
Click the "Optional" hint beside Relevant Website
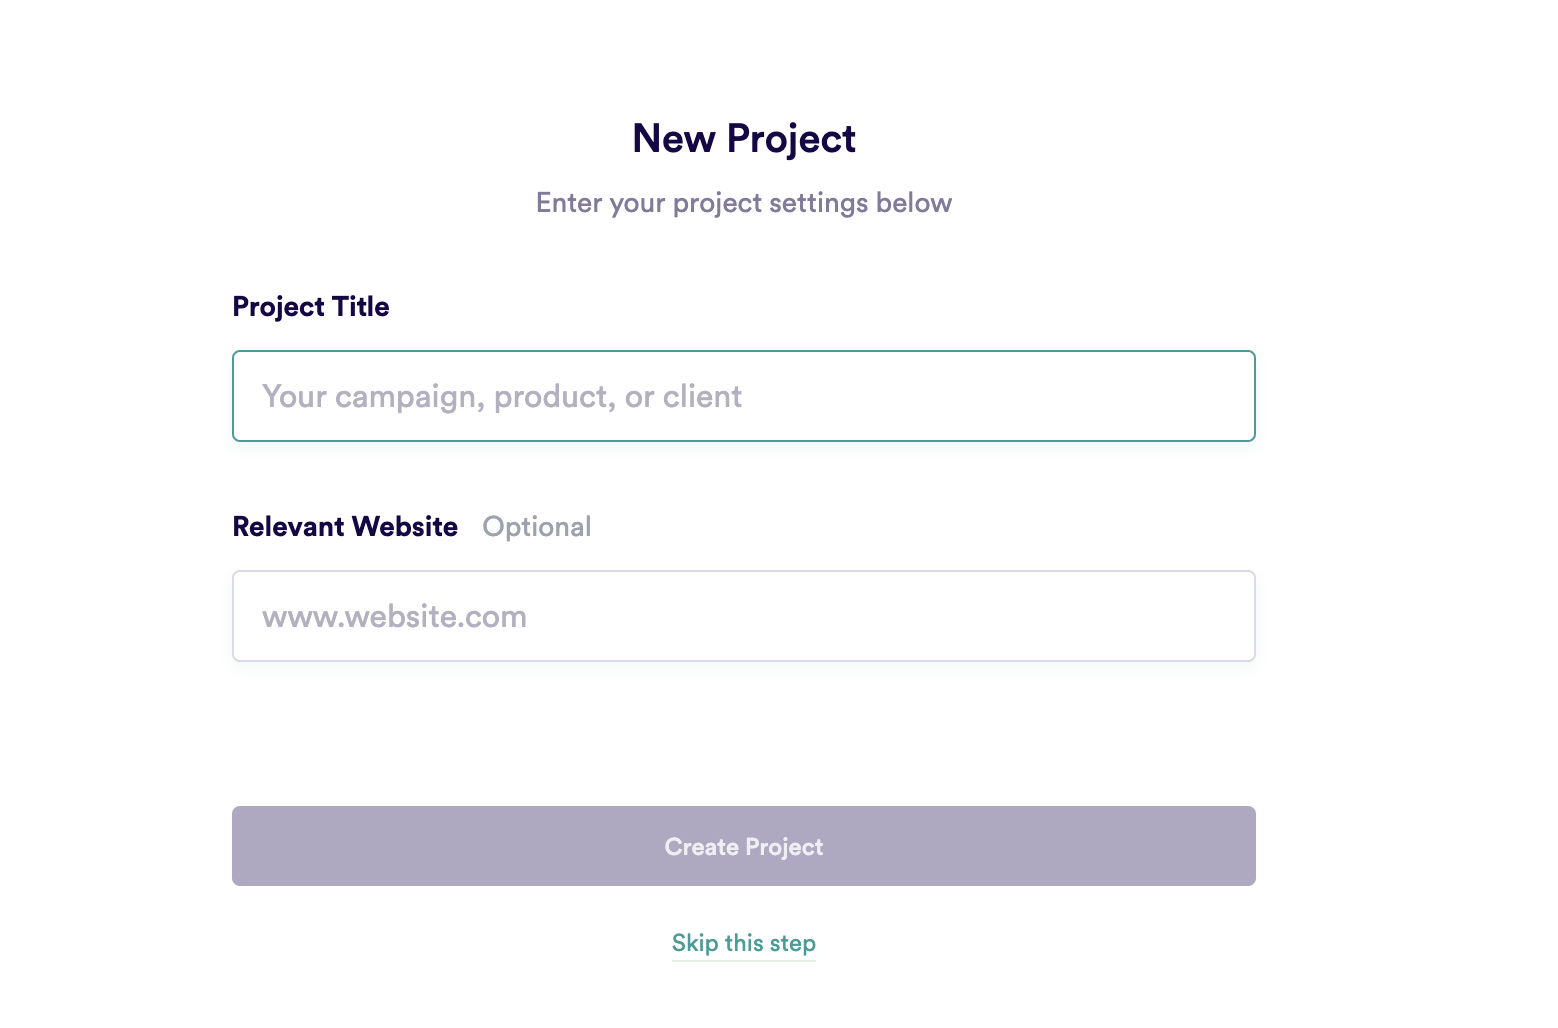536,527
